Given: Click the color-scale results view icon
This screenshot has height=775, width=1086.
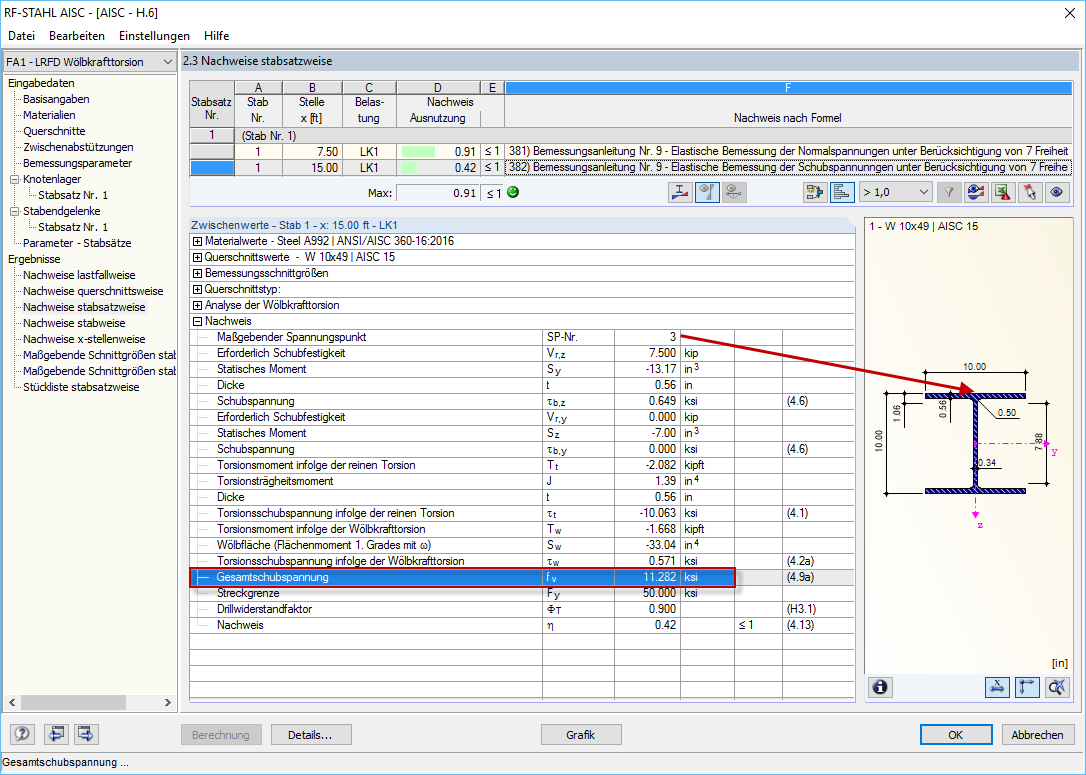Looking at the screenshot, I should click(976, 193).
